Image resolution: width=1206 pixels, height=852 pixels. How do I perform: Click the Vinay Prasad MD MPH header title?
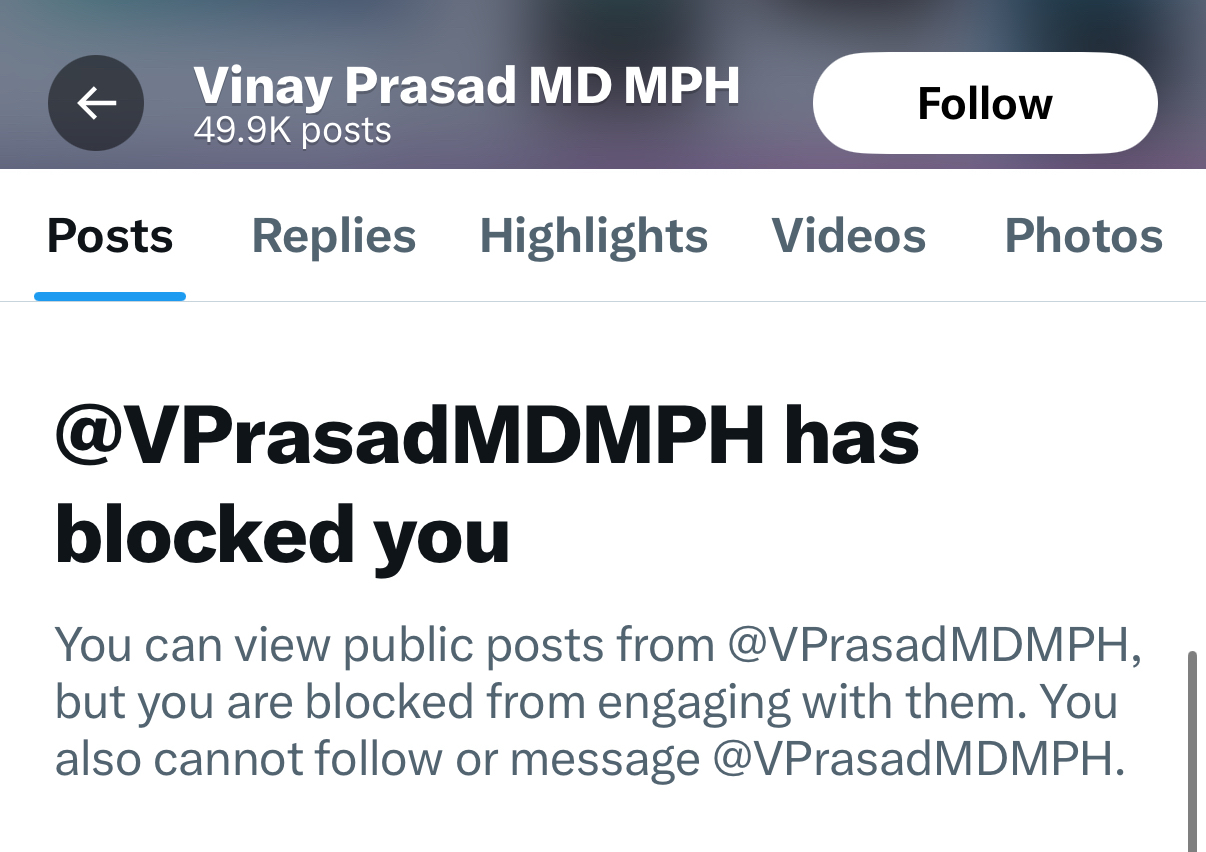point(467,86)
